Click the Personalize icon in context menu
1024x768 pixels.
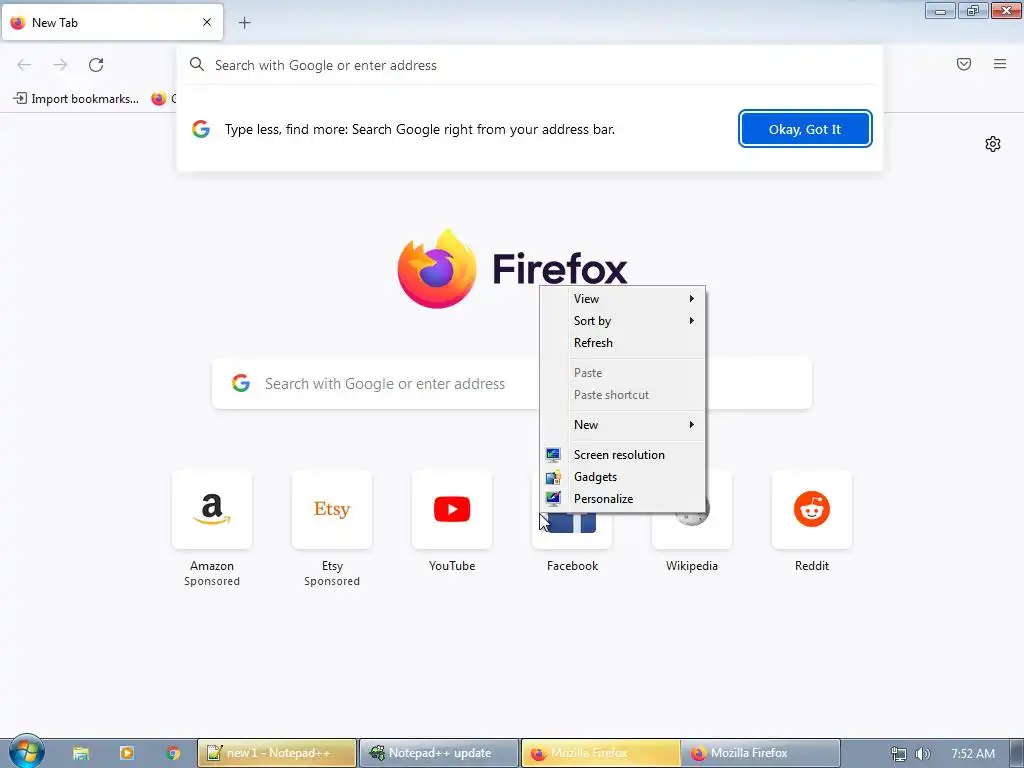553,499
